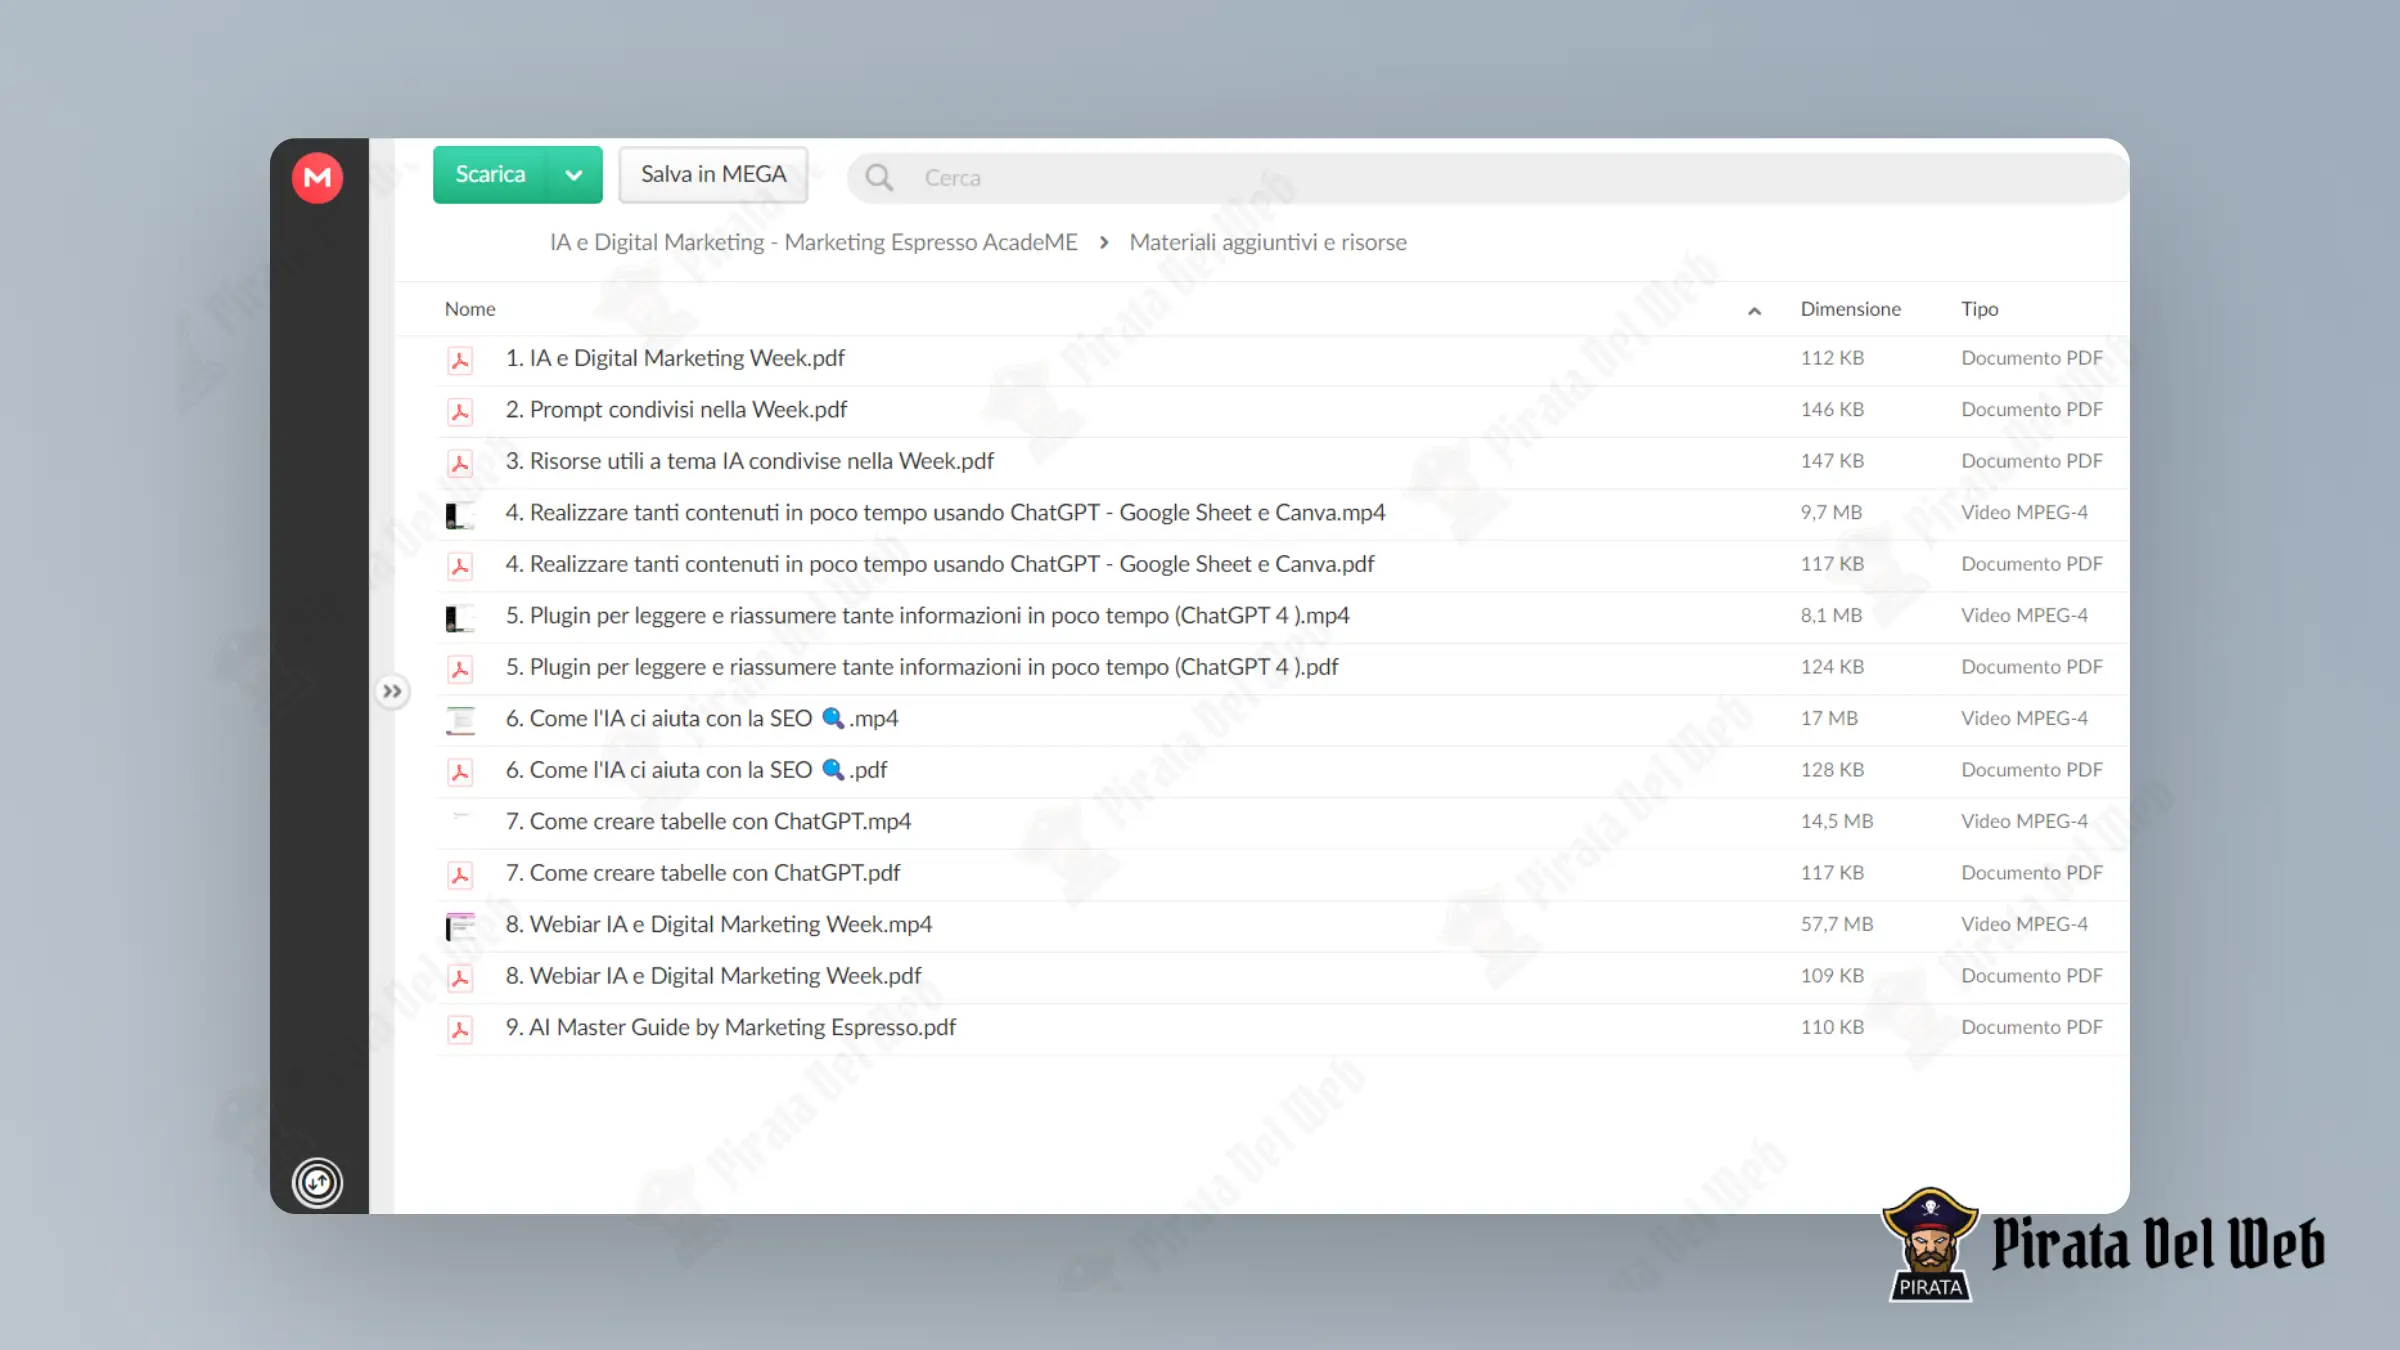Click Video MPEG-4 type in 8. Webiar row
Image resolution: width=2400 pixels, height=1350 pixels.
click(x=2024, y=924)
